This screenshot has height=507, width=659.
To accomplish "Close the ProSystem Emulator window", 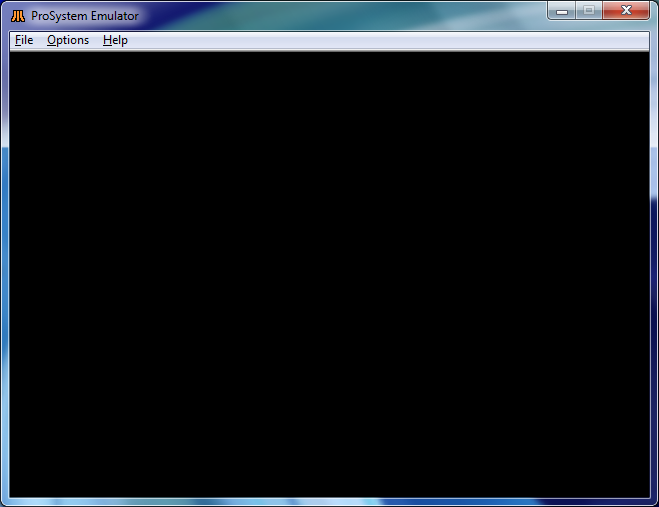I will click(626, 11).
